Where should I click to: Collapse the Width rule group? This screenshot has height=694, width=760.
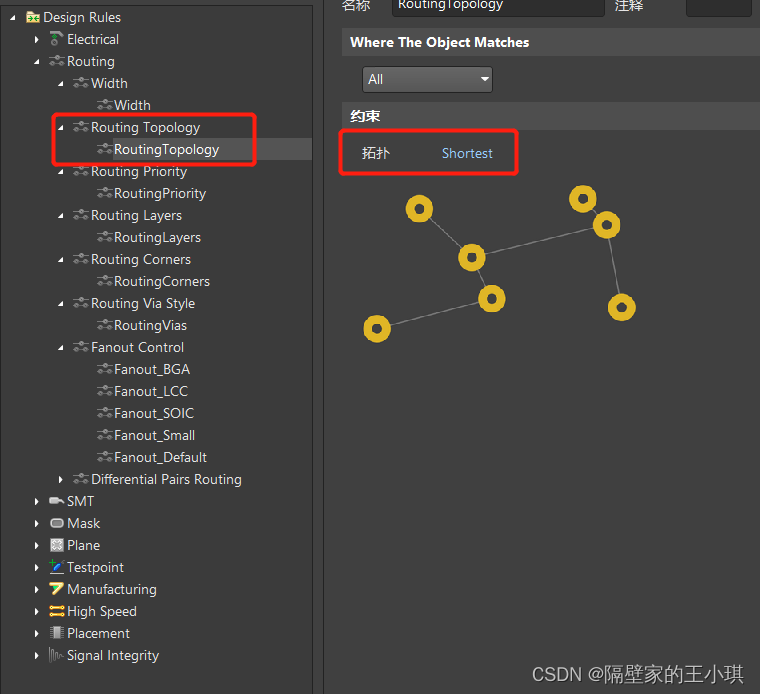coord(61,84)
